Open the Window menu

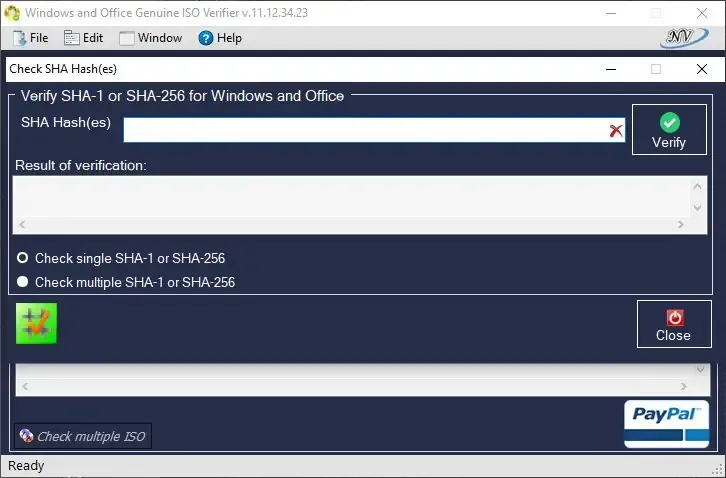point(150,38)
